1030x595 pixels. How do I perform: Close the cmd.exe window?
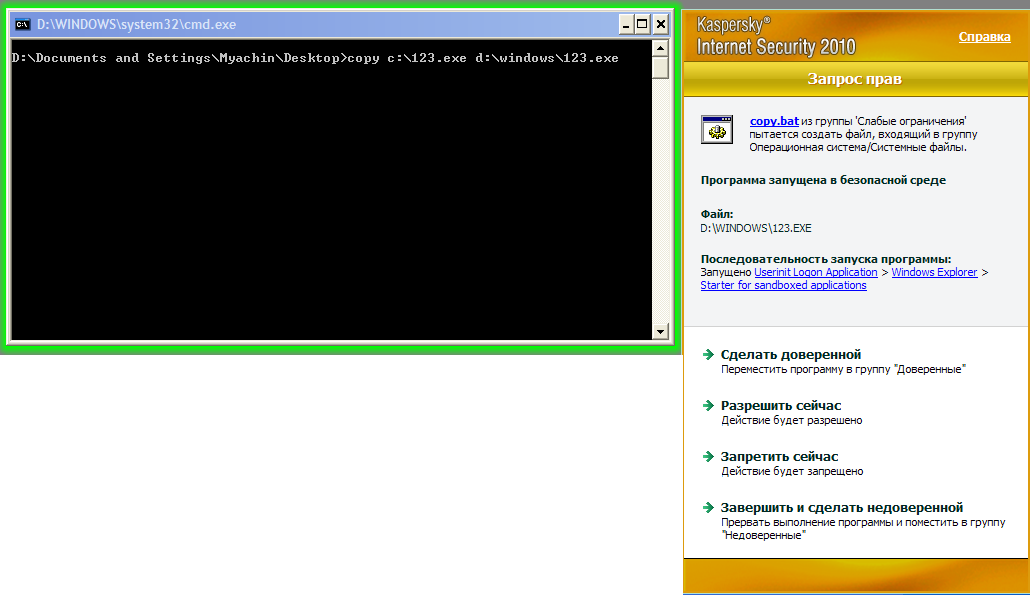pos(661,25)
